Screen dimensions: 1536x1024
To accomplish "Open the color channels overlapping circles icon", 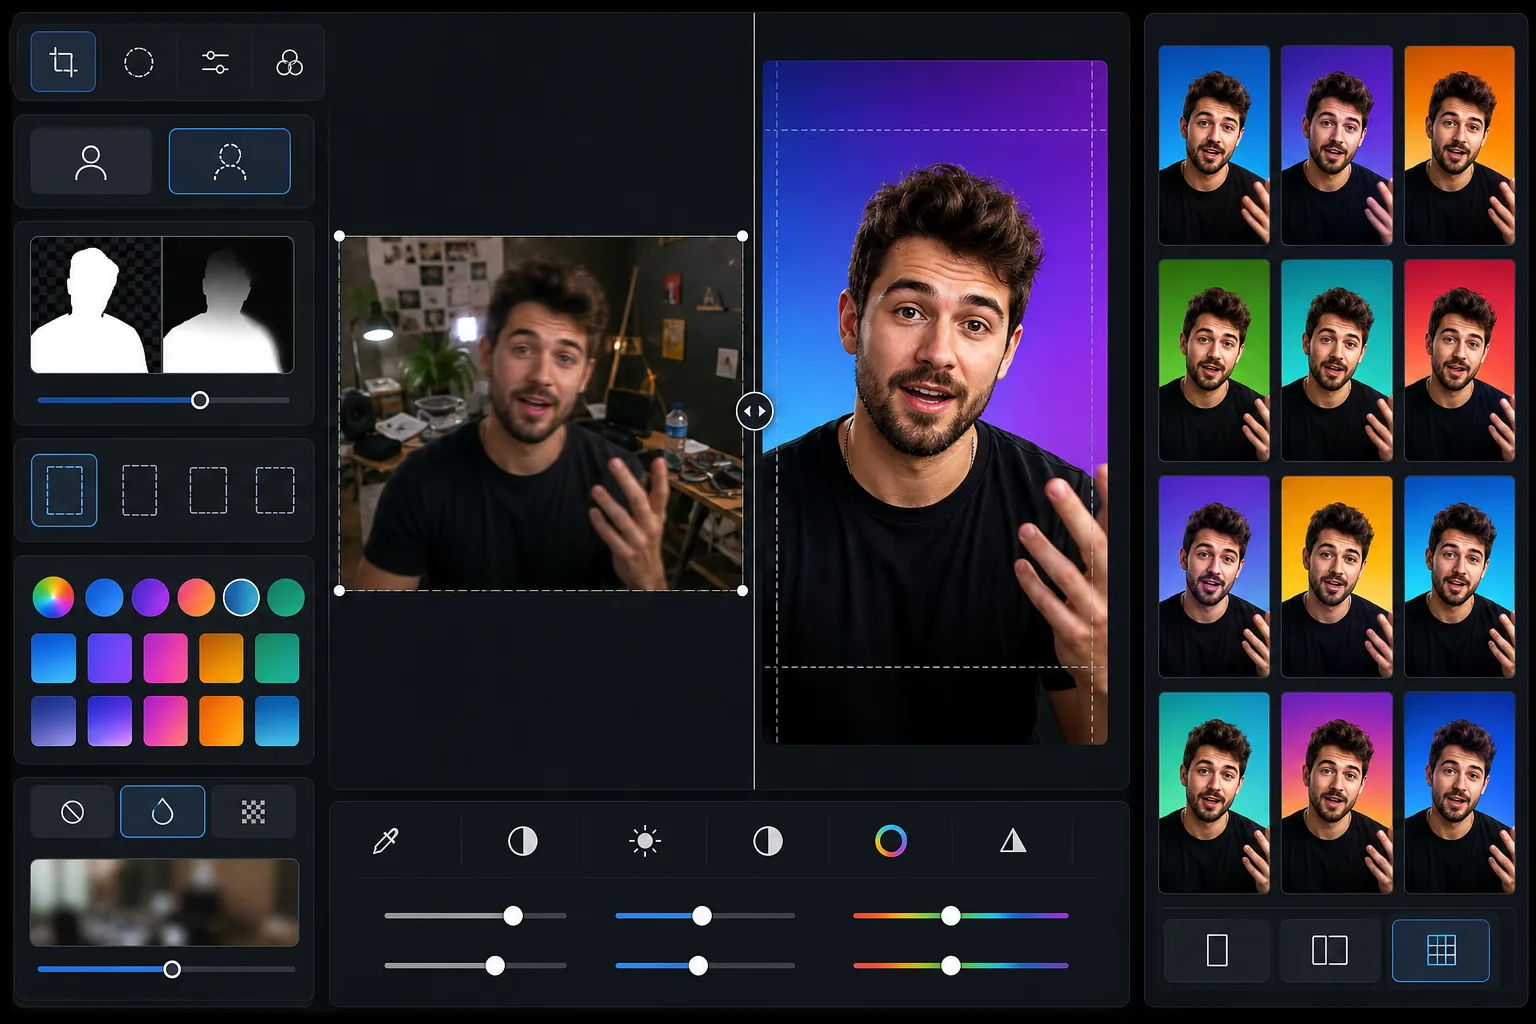I will (x=289, y=63).
